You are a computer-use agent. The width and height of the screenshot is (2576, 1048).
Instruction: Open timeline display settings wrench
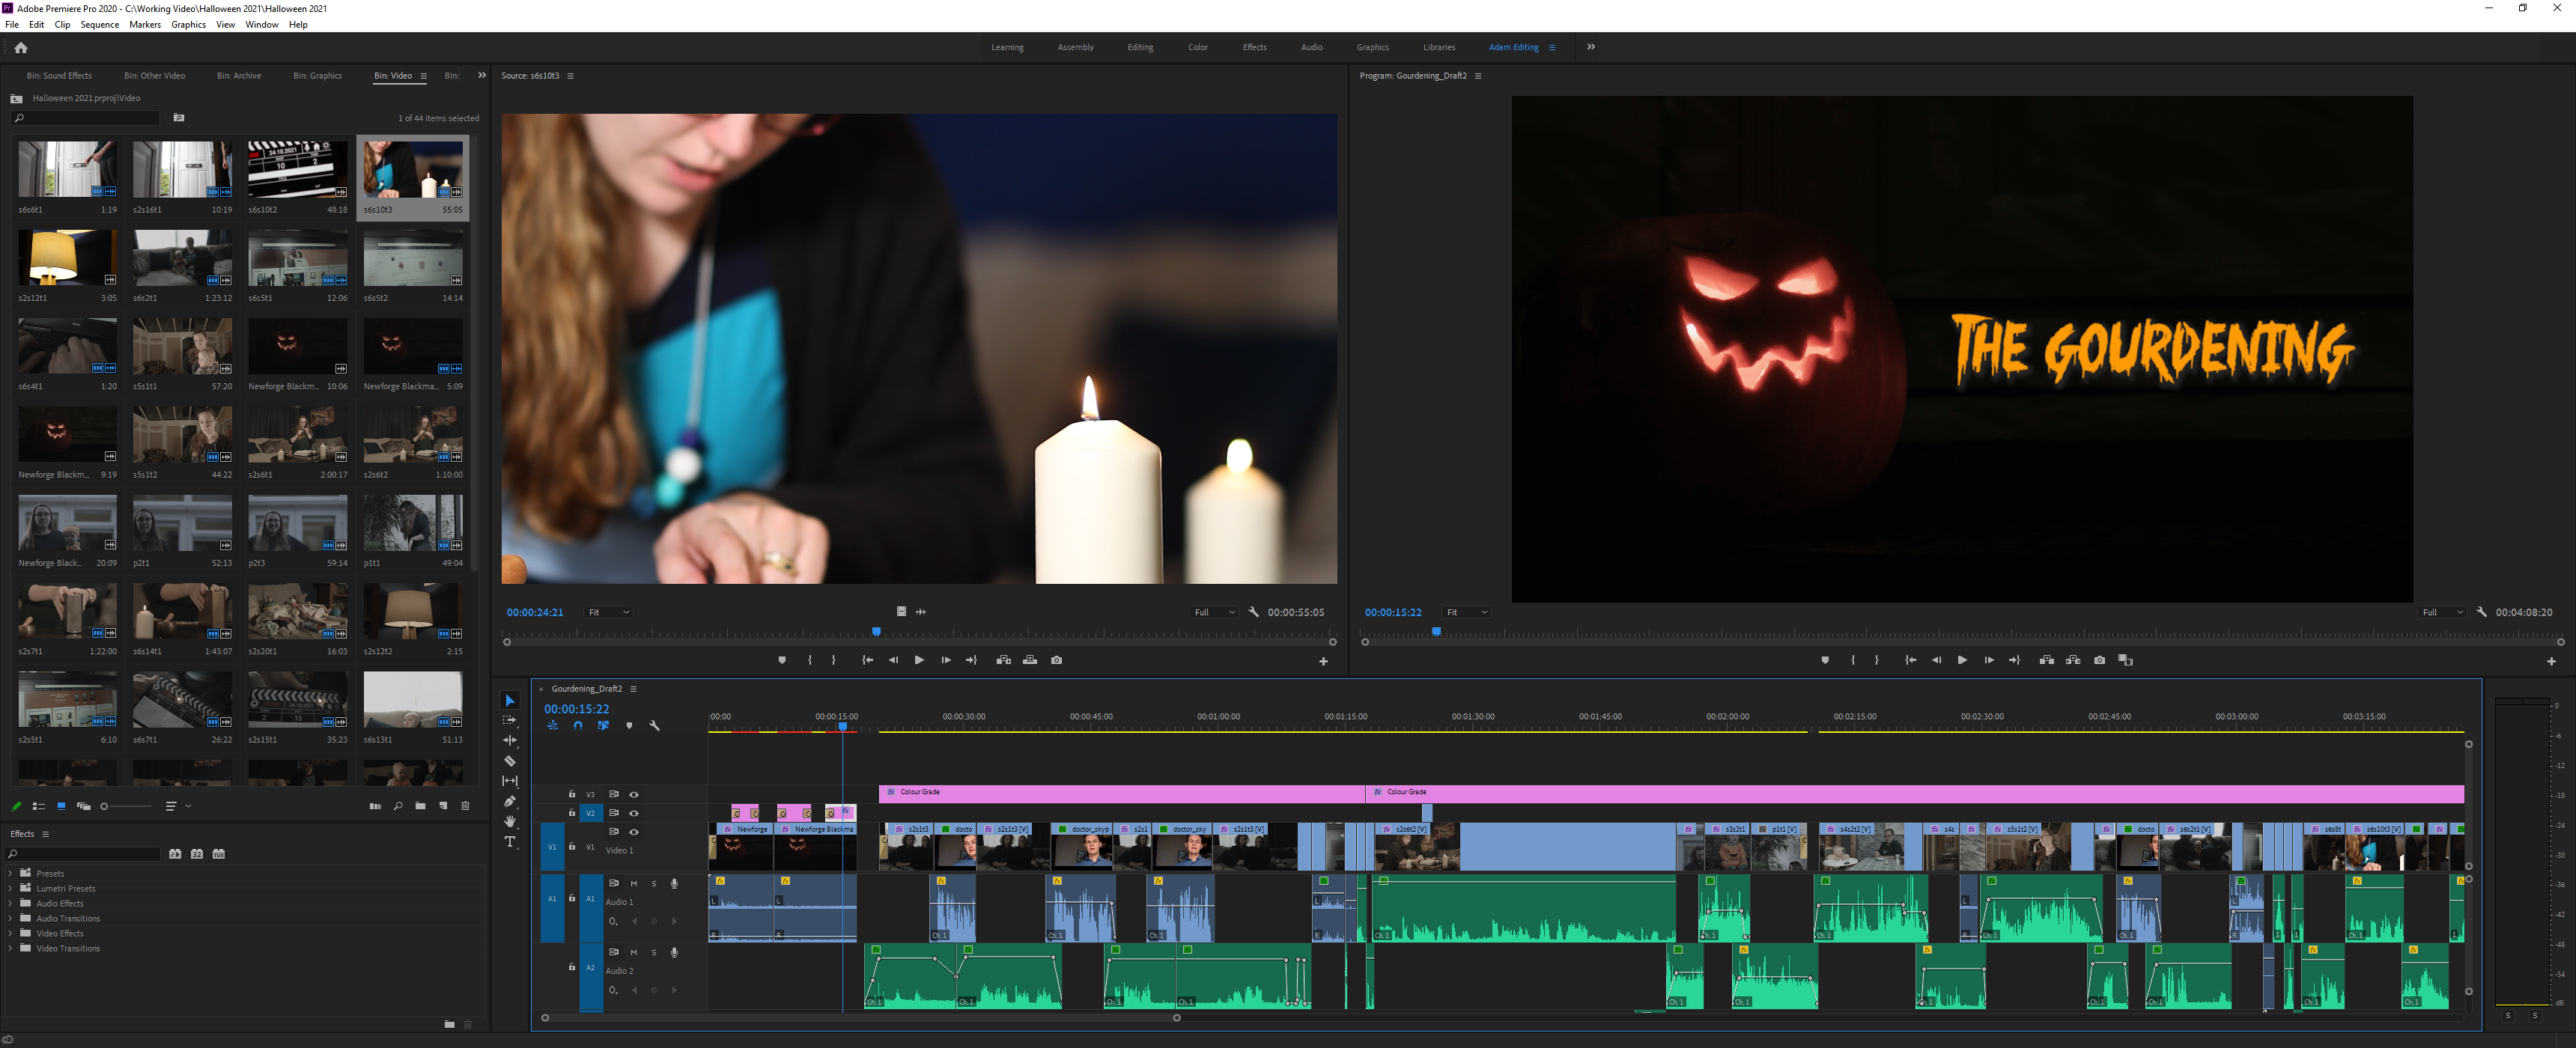tap(655, 726)
